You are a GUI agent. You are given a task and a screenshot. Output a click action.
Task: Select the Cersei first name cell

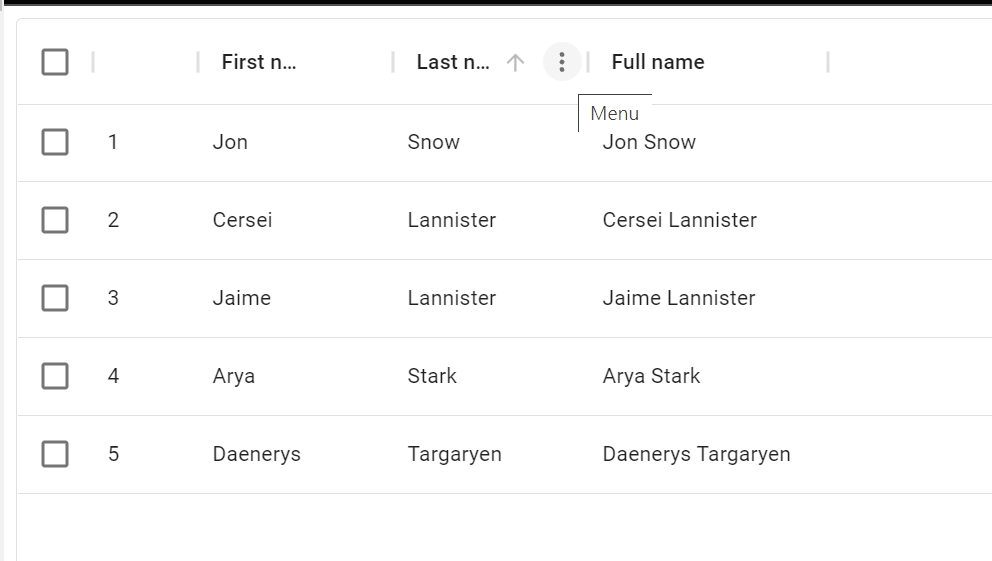pyautogui.click(x=242, y=220)
